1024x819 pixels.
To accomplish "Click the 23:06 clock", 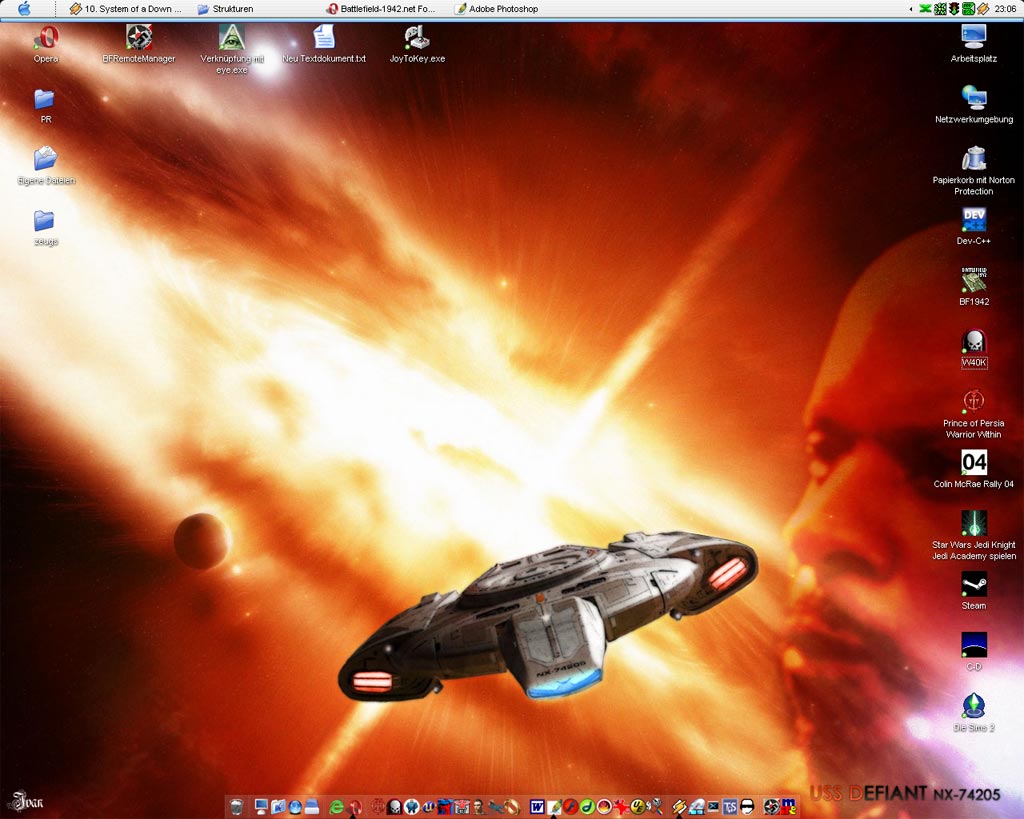I will [1006, 9].
